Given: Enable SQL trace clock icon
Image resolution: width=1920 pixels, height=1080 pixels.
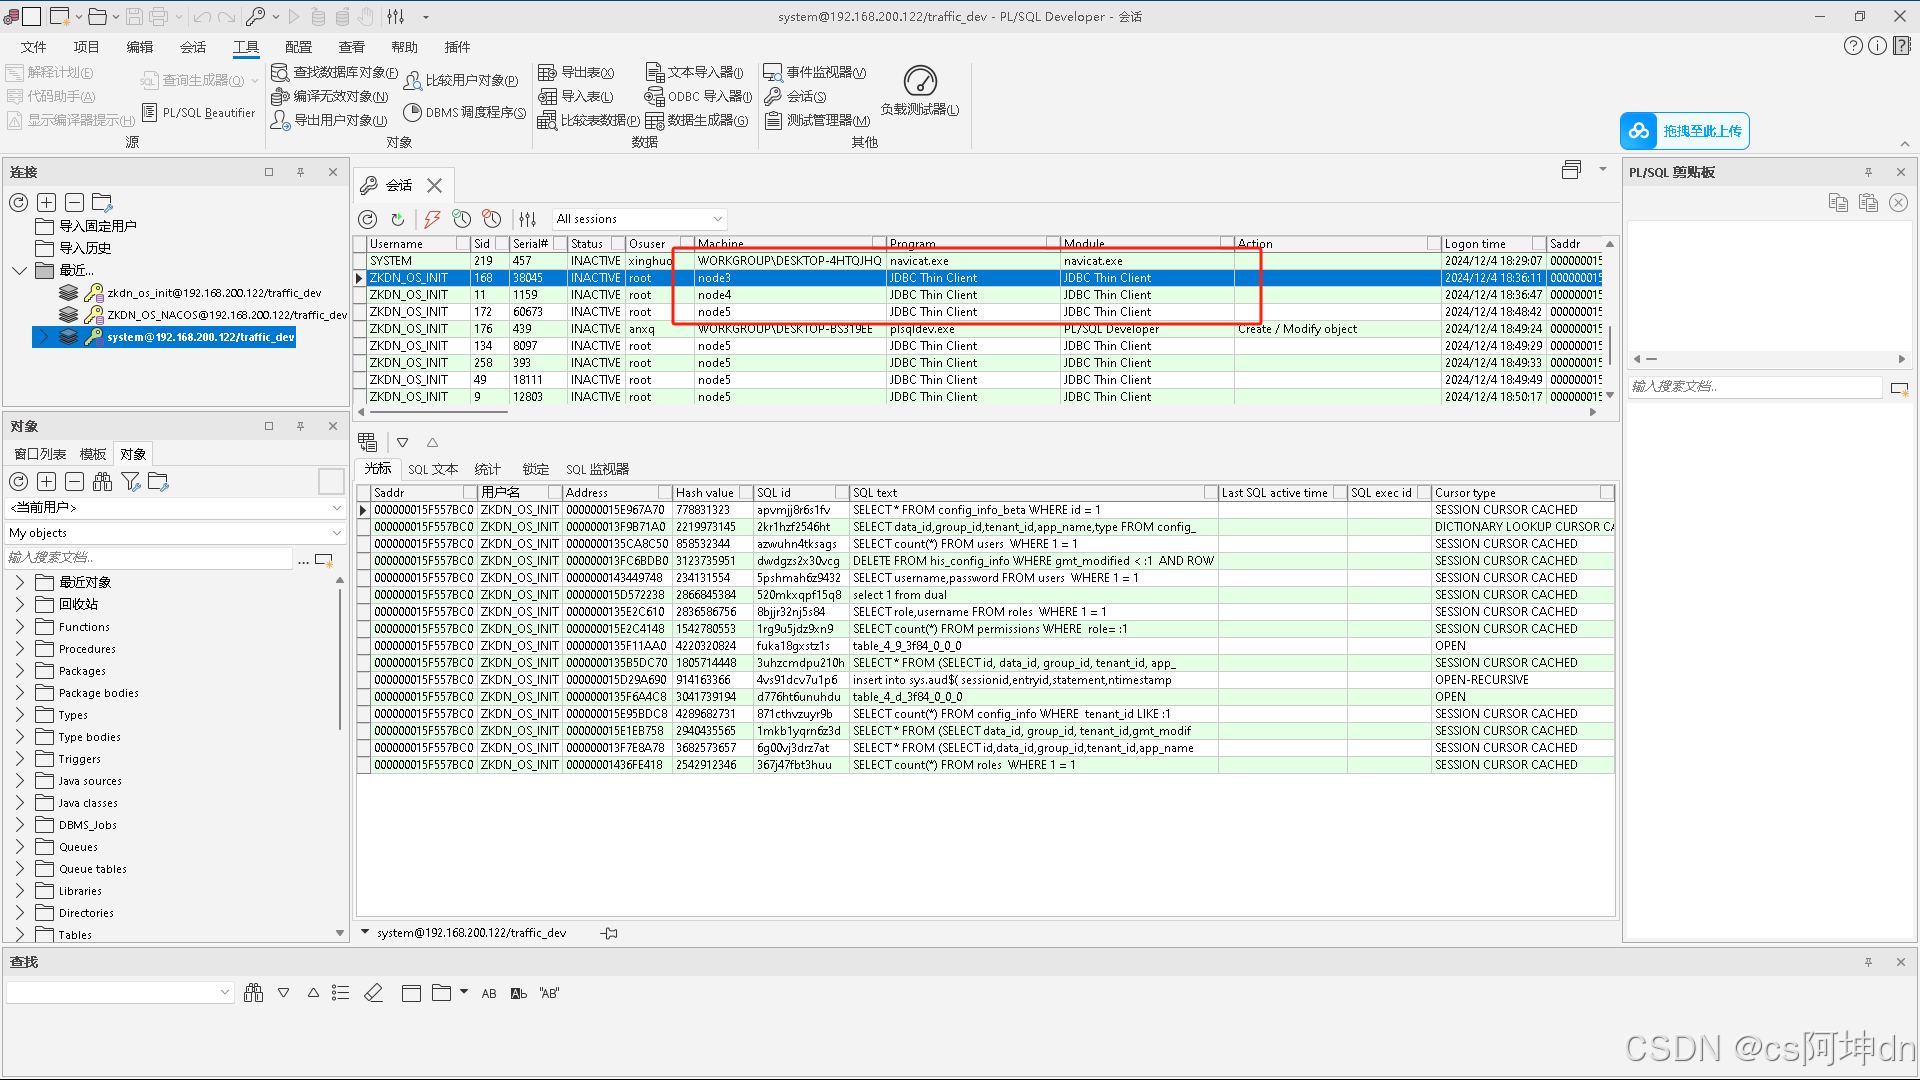Looking at the screenshot, I should [x=461, y=219].
